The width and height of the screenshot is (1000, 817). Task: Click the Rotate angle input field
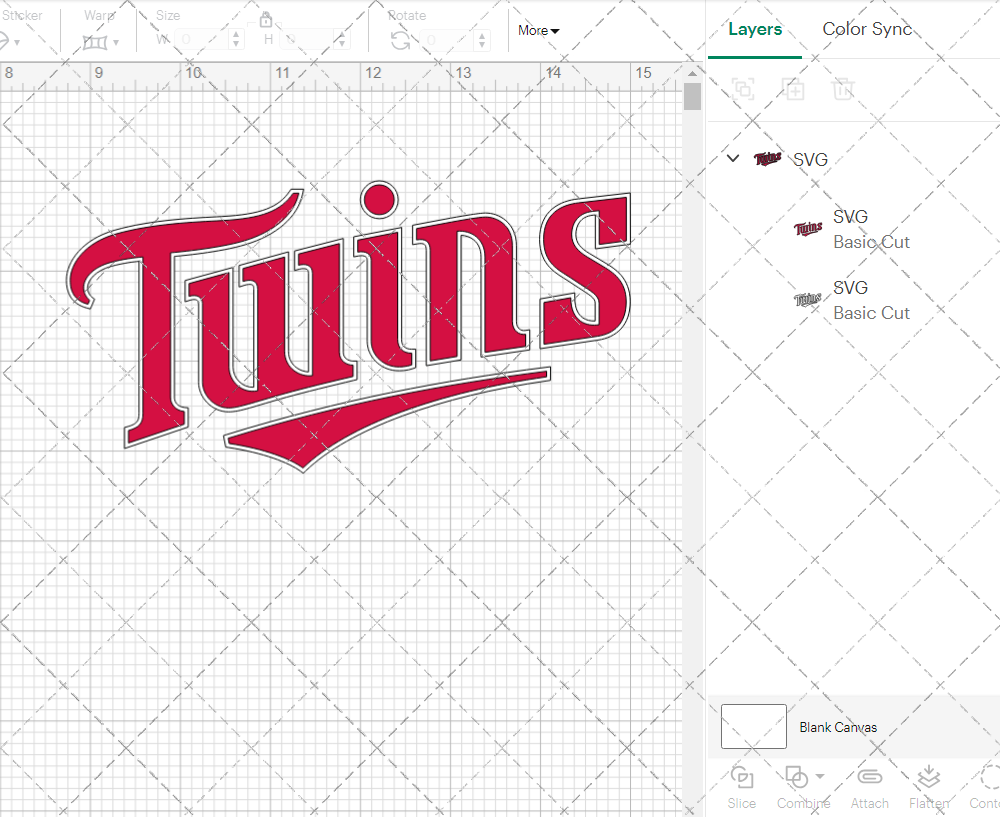click(x=447, y=41)
